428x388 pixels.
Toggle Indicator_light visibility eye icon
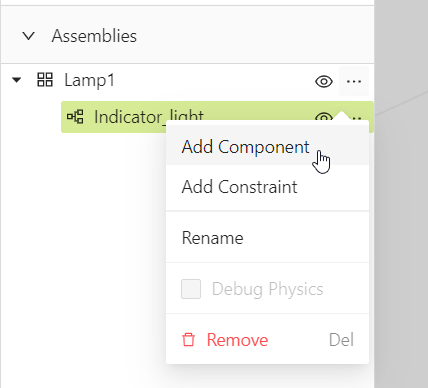(x=323, y=117)
